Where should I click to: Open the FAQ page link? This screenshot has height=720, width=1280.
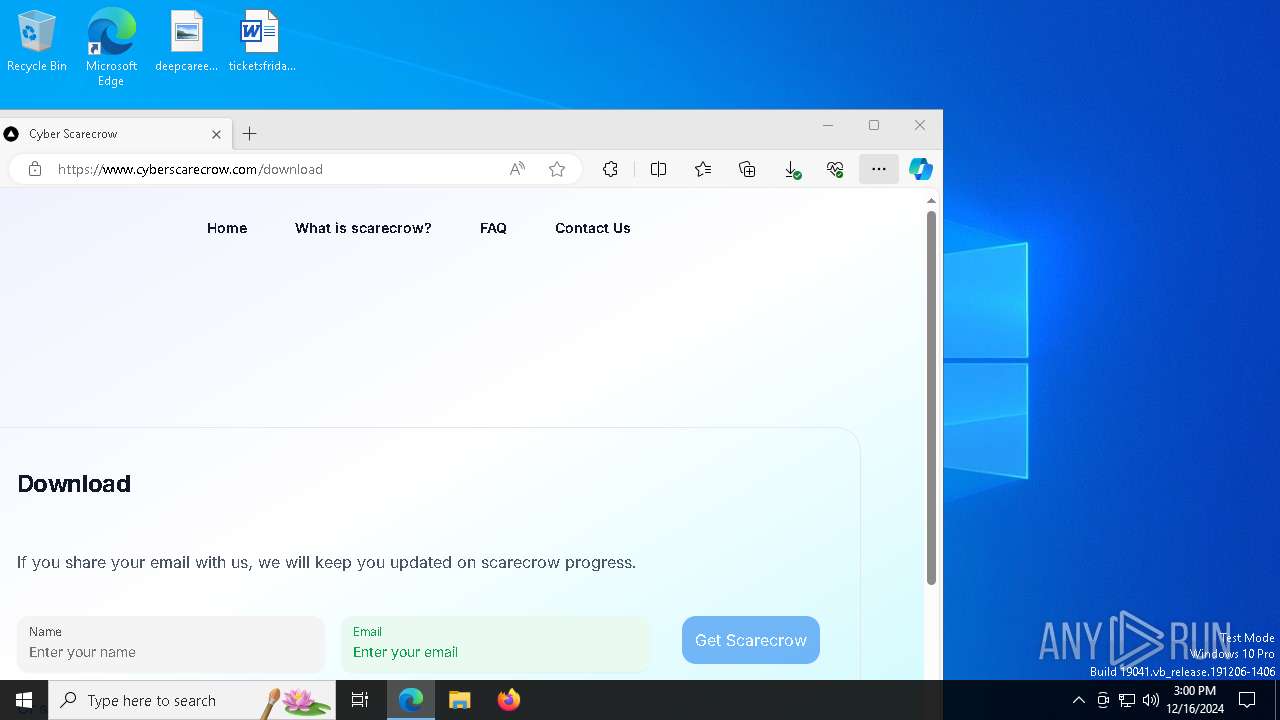[493, 228]
